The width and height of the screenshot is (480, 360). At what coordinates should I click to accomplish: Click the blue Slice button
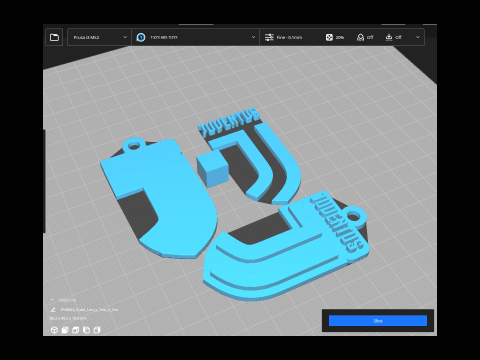click(x=378, y=321)
